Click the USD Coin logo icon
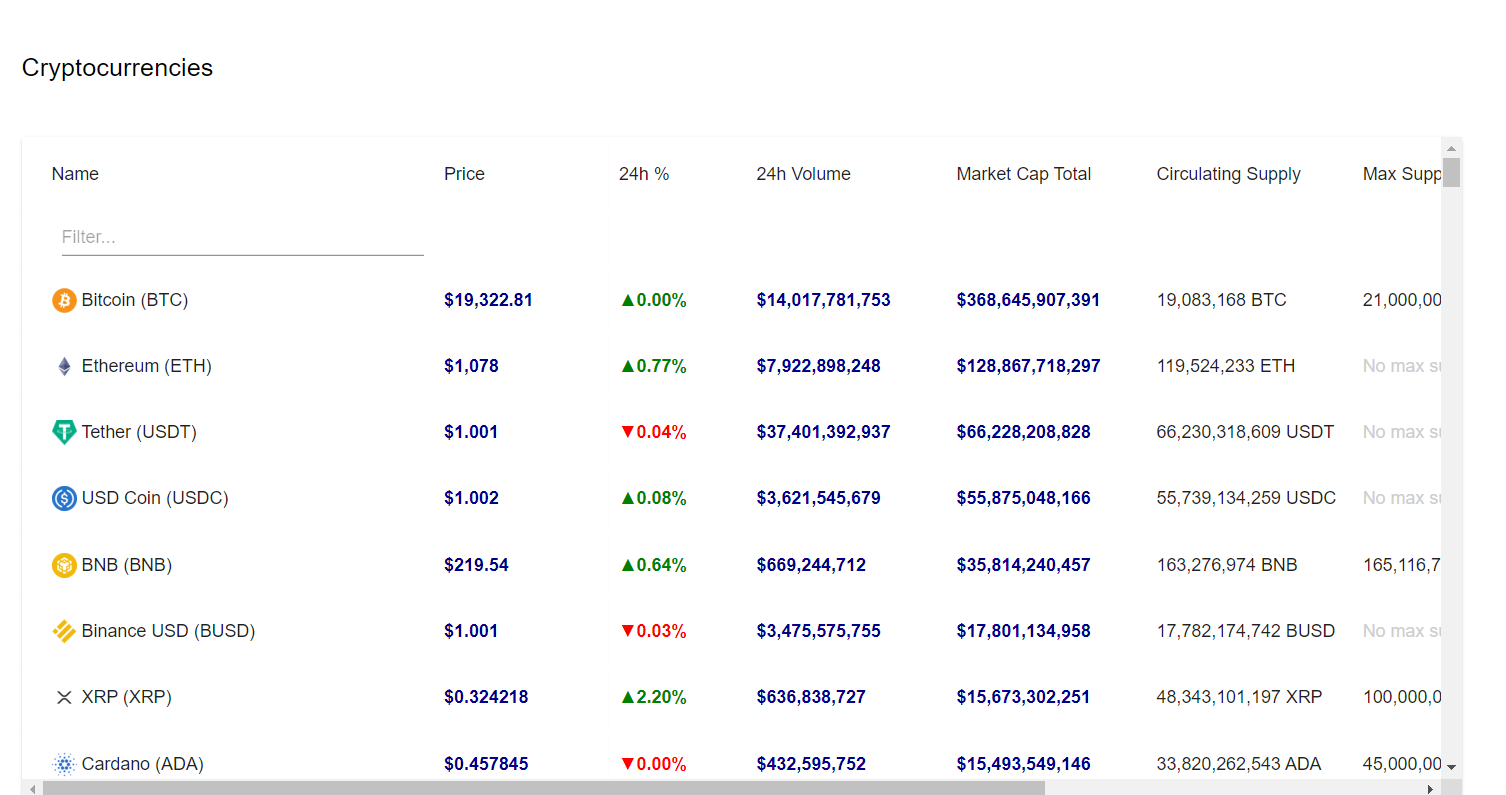Image resolution: width=1506 pixels, height=795 pixels. (64, 498)
